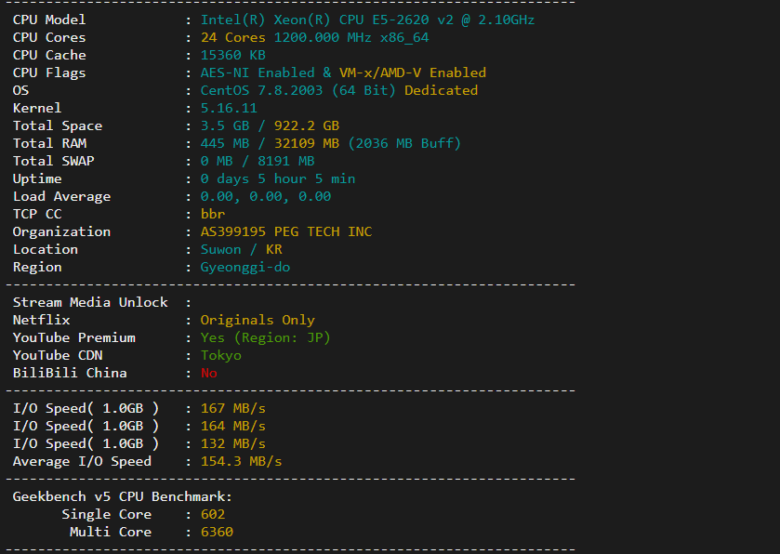780x554 pixels.
Task: Click the Average I/O Speed value 154.3 MB/s
Action: (241, 461)
